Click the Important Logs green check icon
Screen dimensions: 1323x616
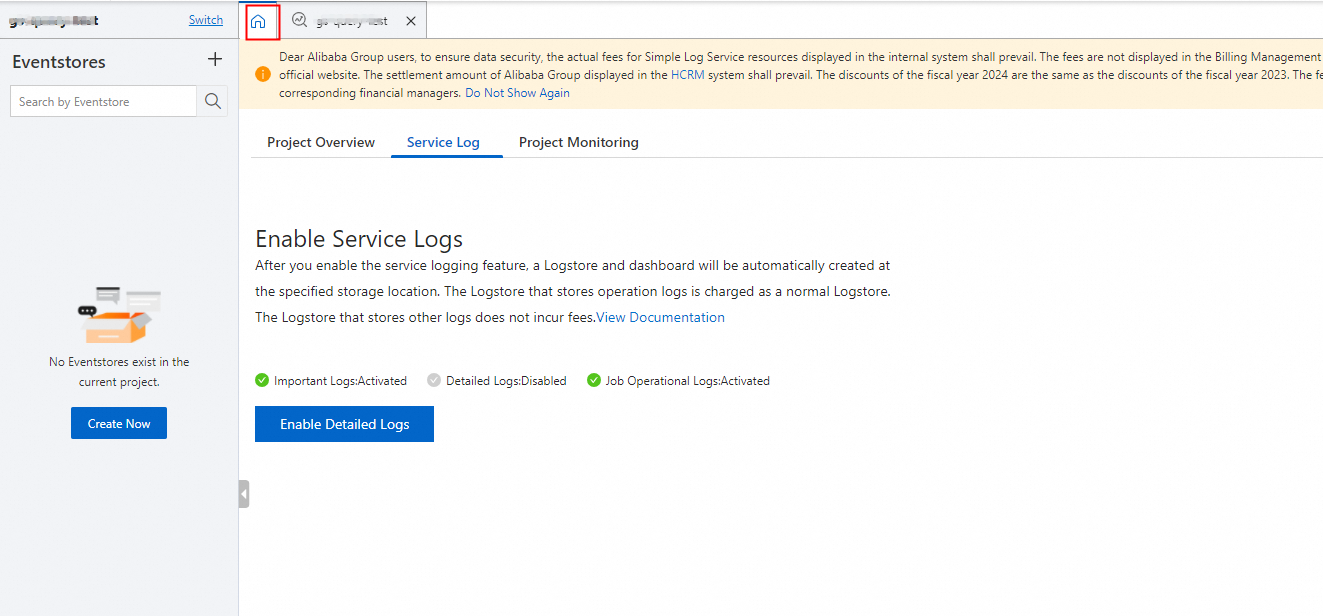tap(262, 380)
